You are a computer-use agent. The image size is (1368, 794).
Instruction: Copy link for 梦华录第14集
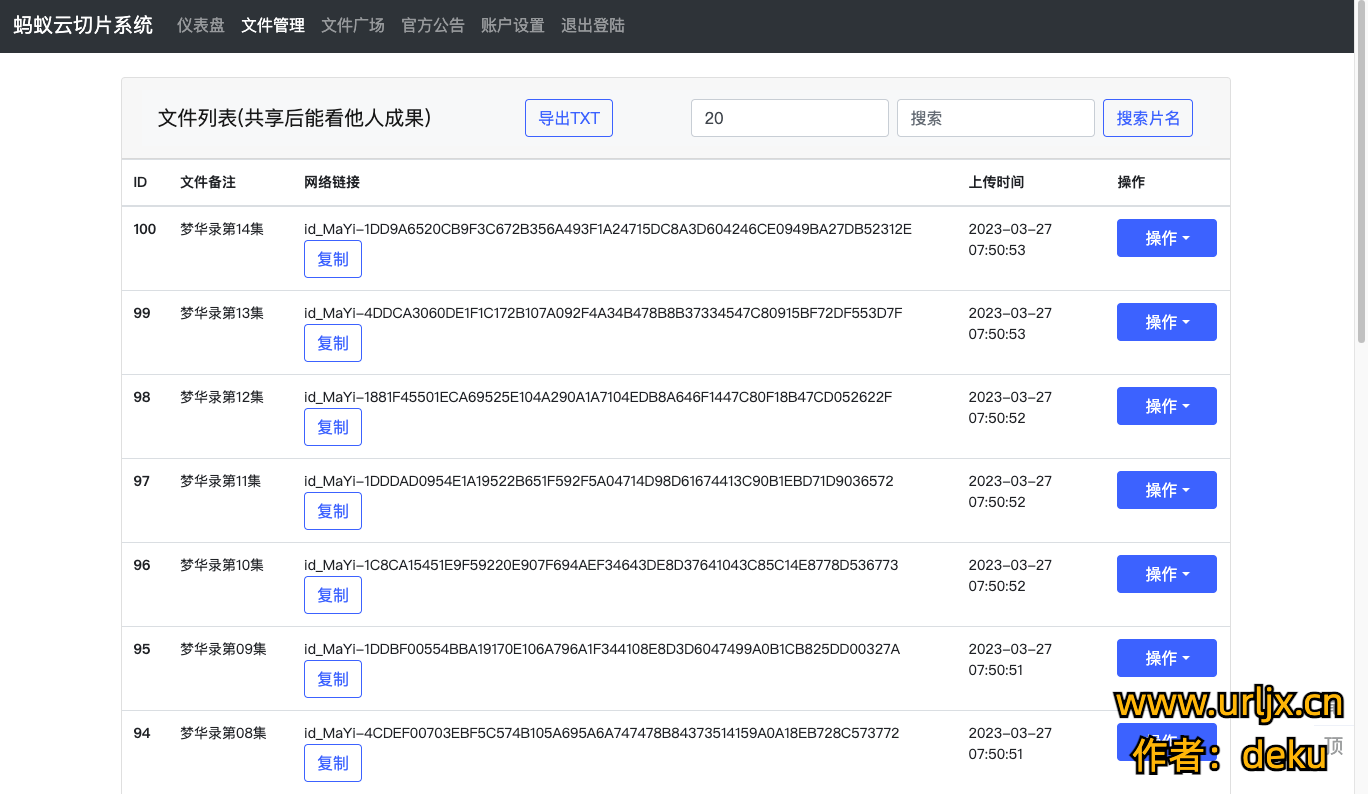[333, 259]
